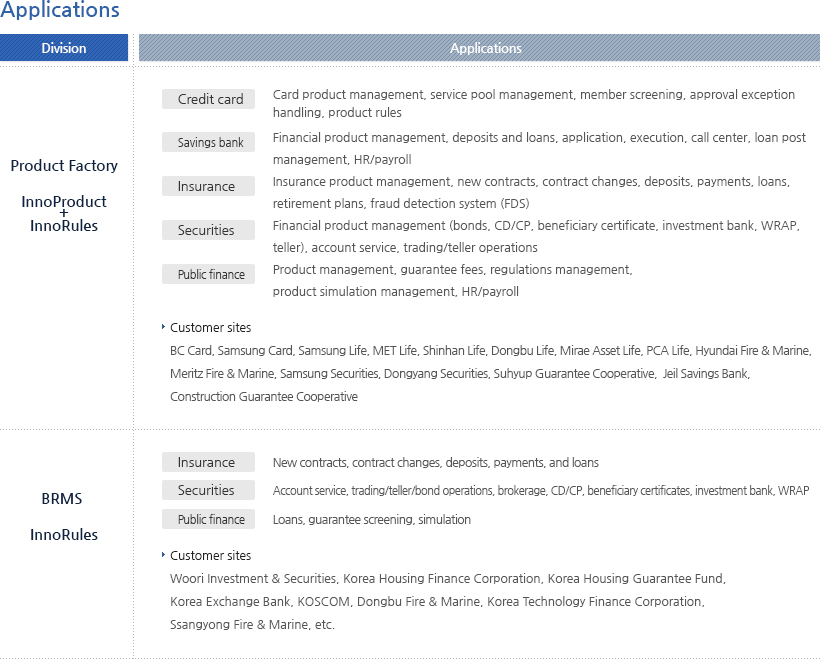Click the Division column header
This screenshot has width=820, height=659.
[64, 48]
